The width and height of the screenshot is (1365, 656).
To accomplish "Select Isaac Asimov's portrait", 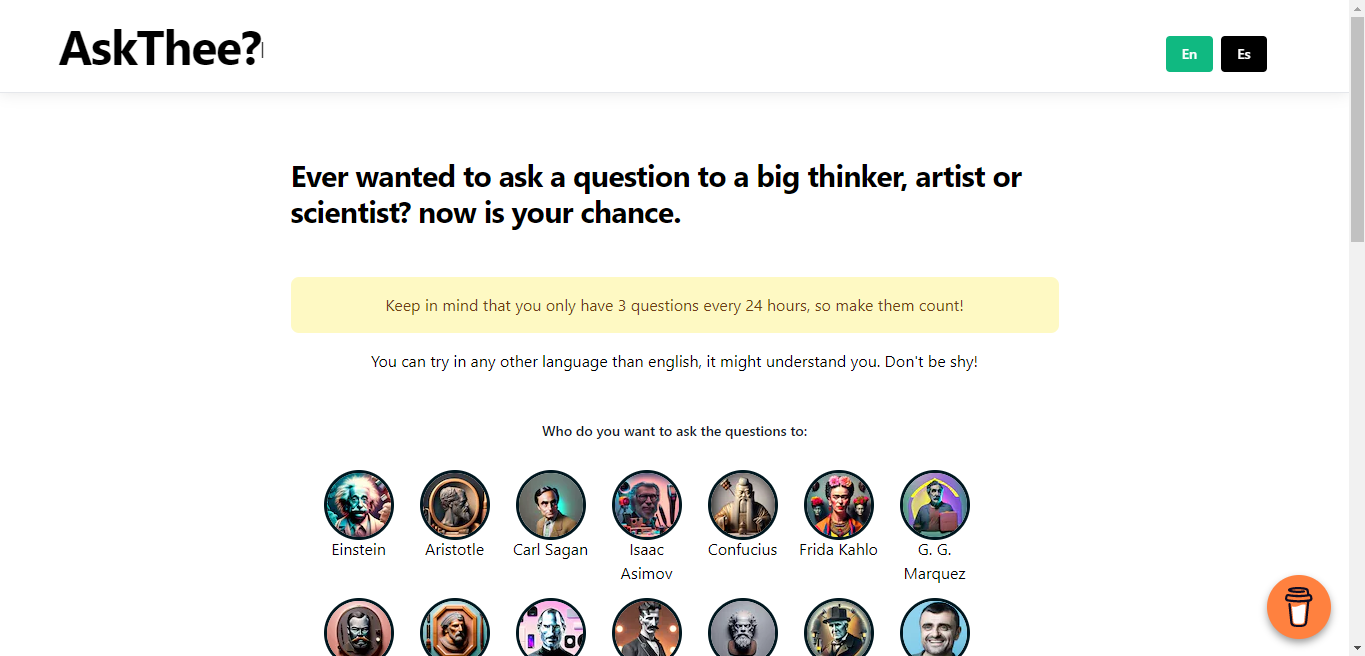I will coord(647,505).
